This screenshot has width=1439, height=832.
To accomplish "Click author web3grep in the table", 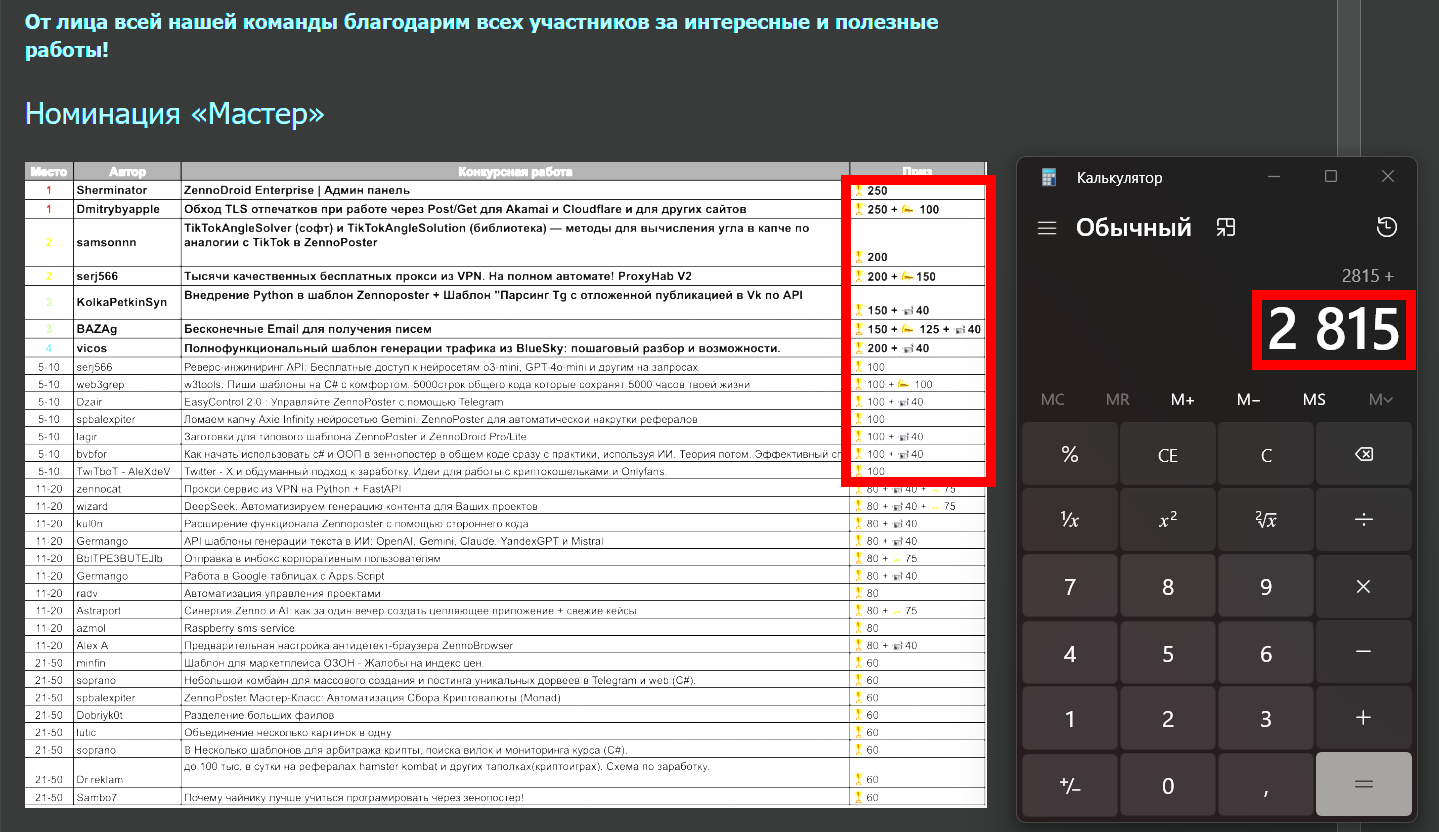I will (100, 385).
